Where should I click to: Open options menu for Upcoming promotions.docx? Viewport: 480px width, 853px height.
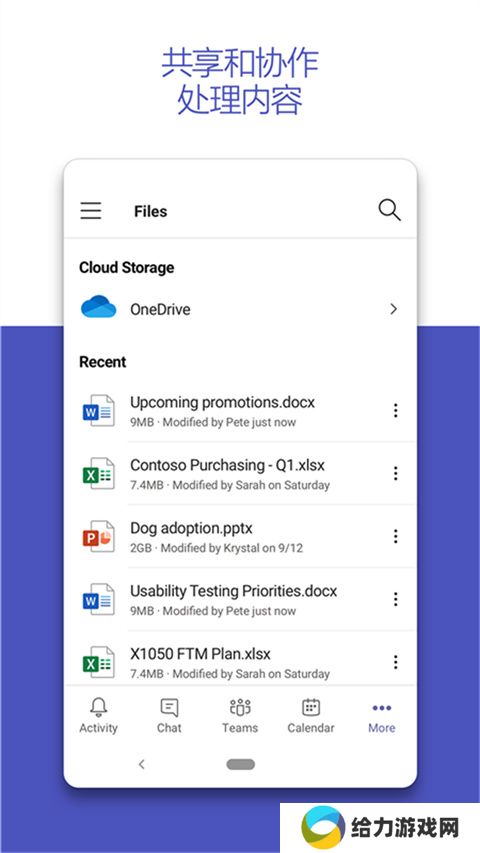[x=396, y=411]
